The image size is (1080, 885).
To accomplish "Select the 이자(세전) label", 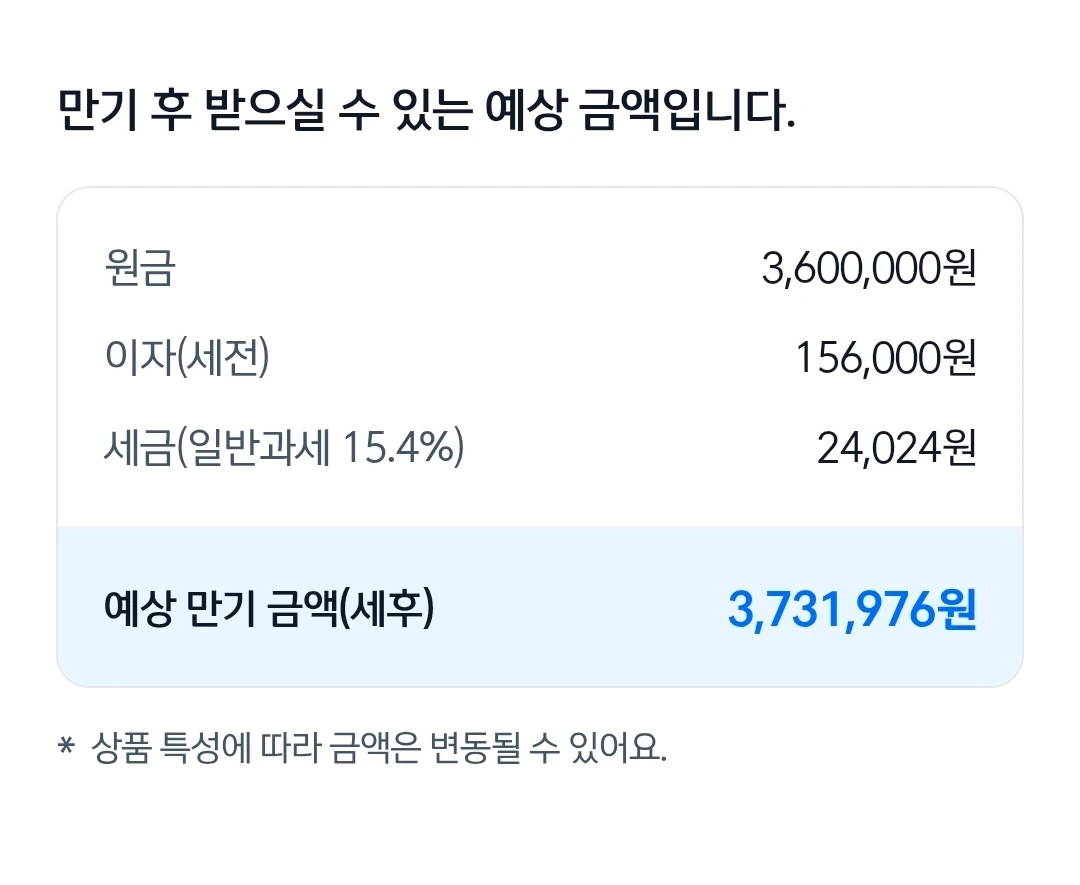I will pyautogui.click(x=187, y=357).
